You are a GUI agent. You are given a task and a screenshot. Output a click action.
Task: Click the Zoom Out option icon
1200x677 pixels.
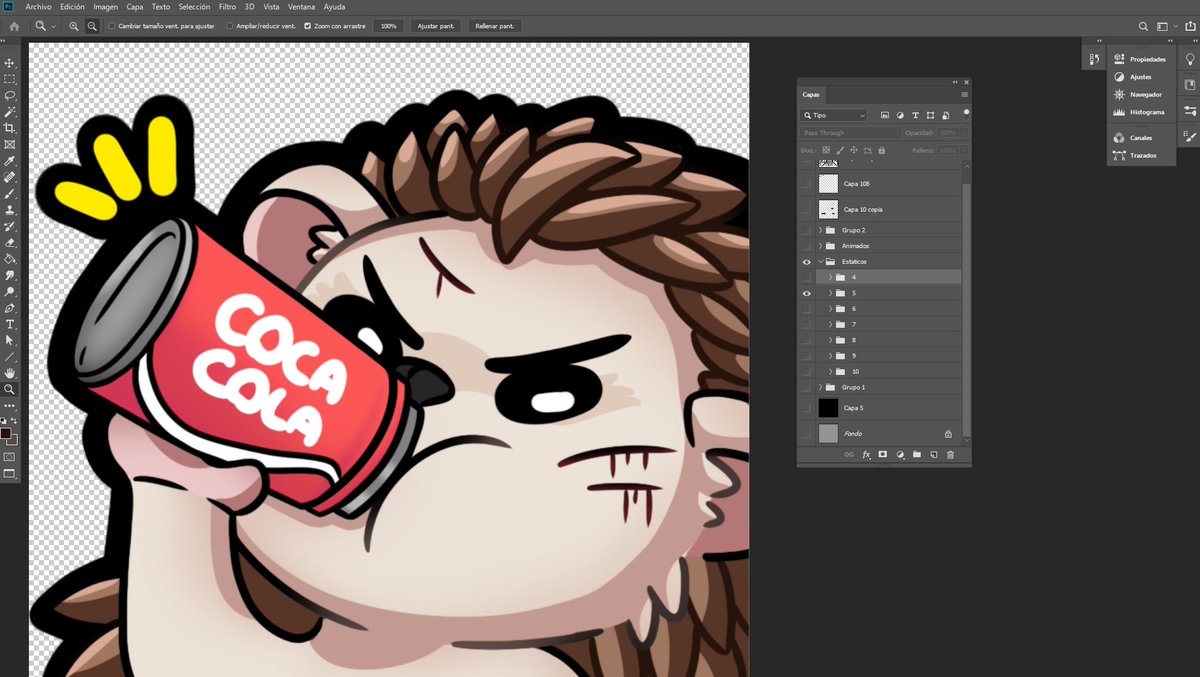(92, 26)
